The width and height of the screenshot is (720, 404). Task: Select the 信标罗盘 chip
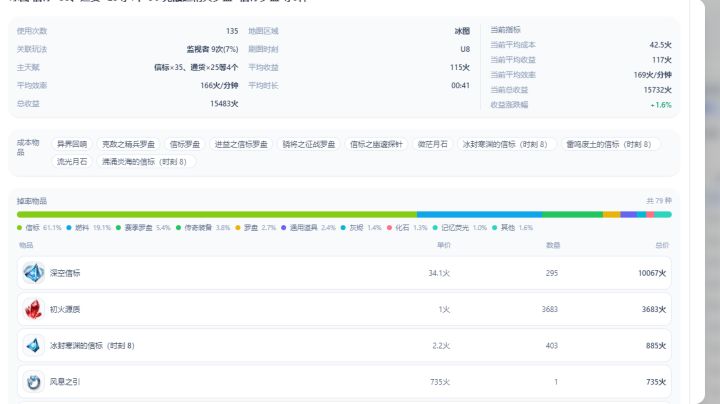click(185, 144)
